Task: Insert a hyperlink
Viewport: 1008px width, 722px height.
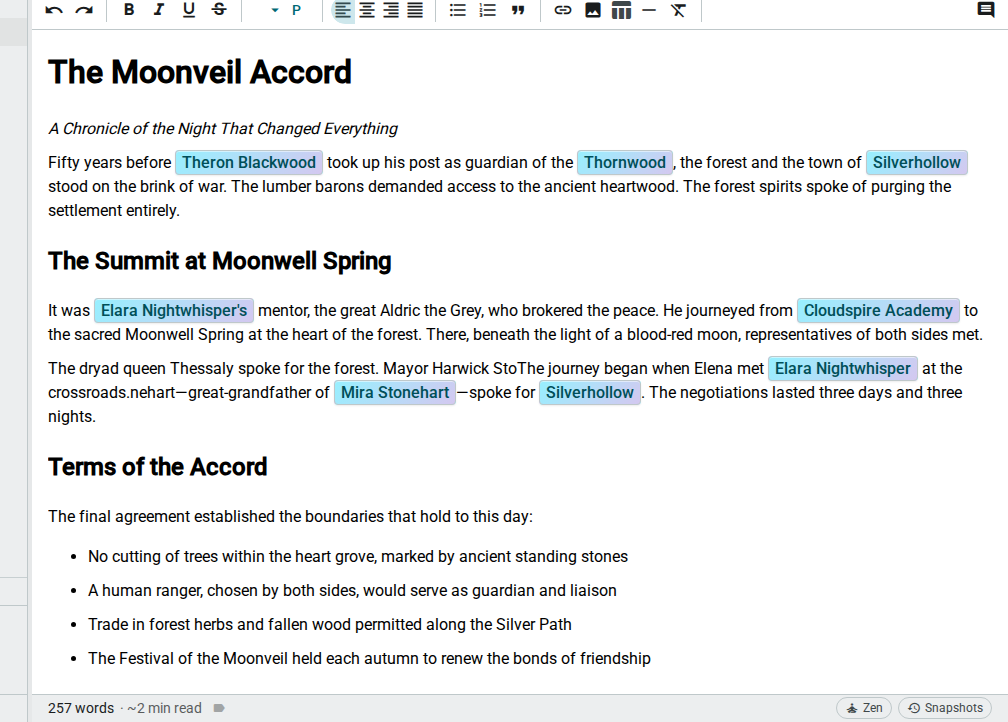Action: [x=563, y=10]
